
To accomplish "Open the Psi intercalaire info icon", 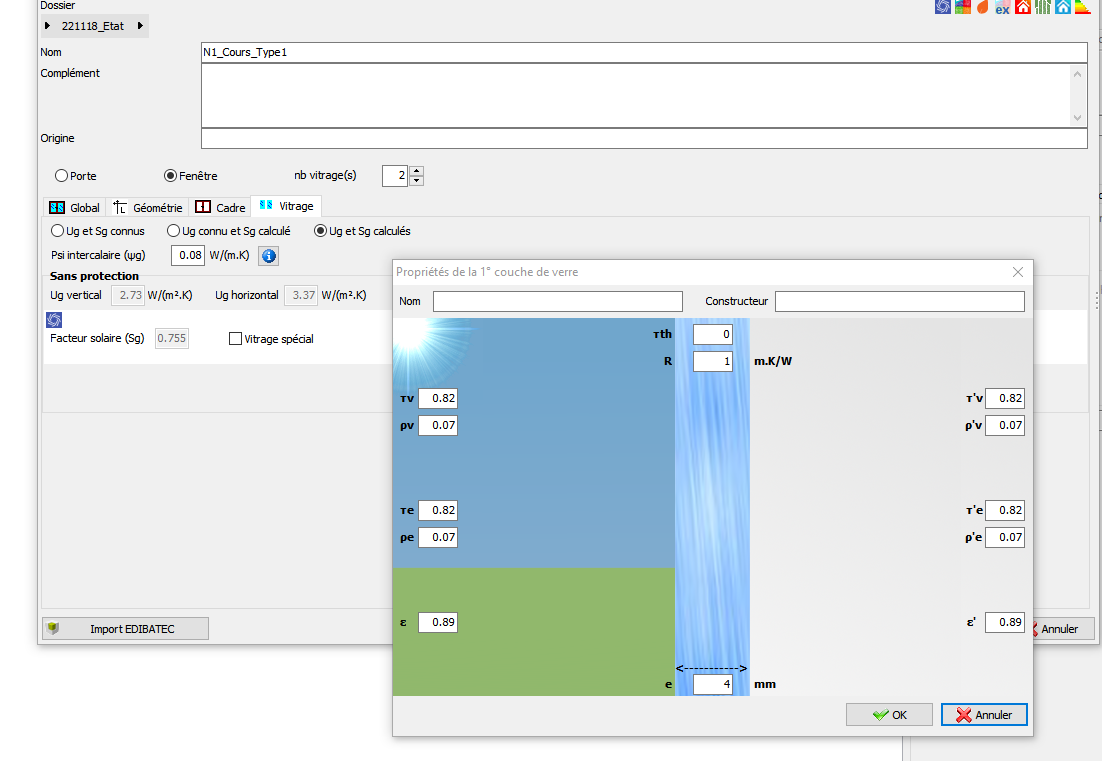I will (268, 256).
